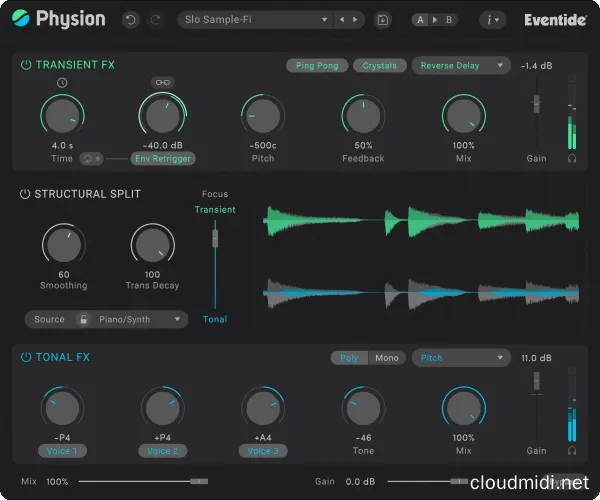Click the Physion logo icon
Image resolution: width=600 pixels, height=500 pixels.
click(x=20, y=18)
